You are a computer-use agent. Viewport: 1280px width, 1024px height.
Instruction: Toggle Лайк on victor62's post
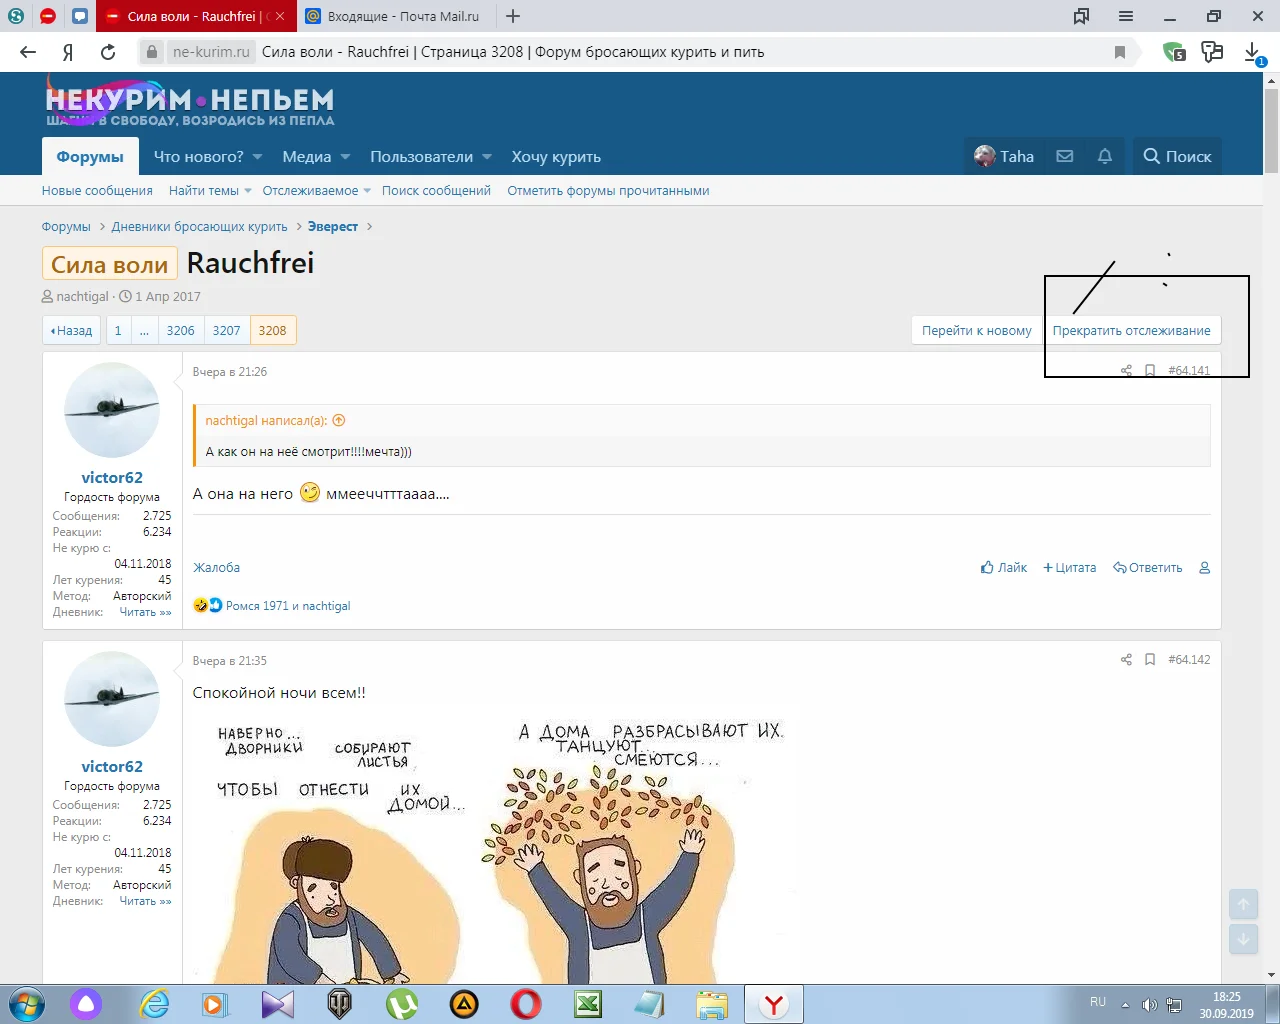click(x=1004, y=568)
